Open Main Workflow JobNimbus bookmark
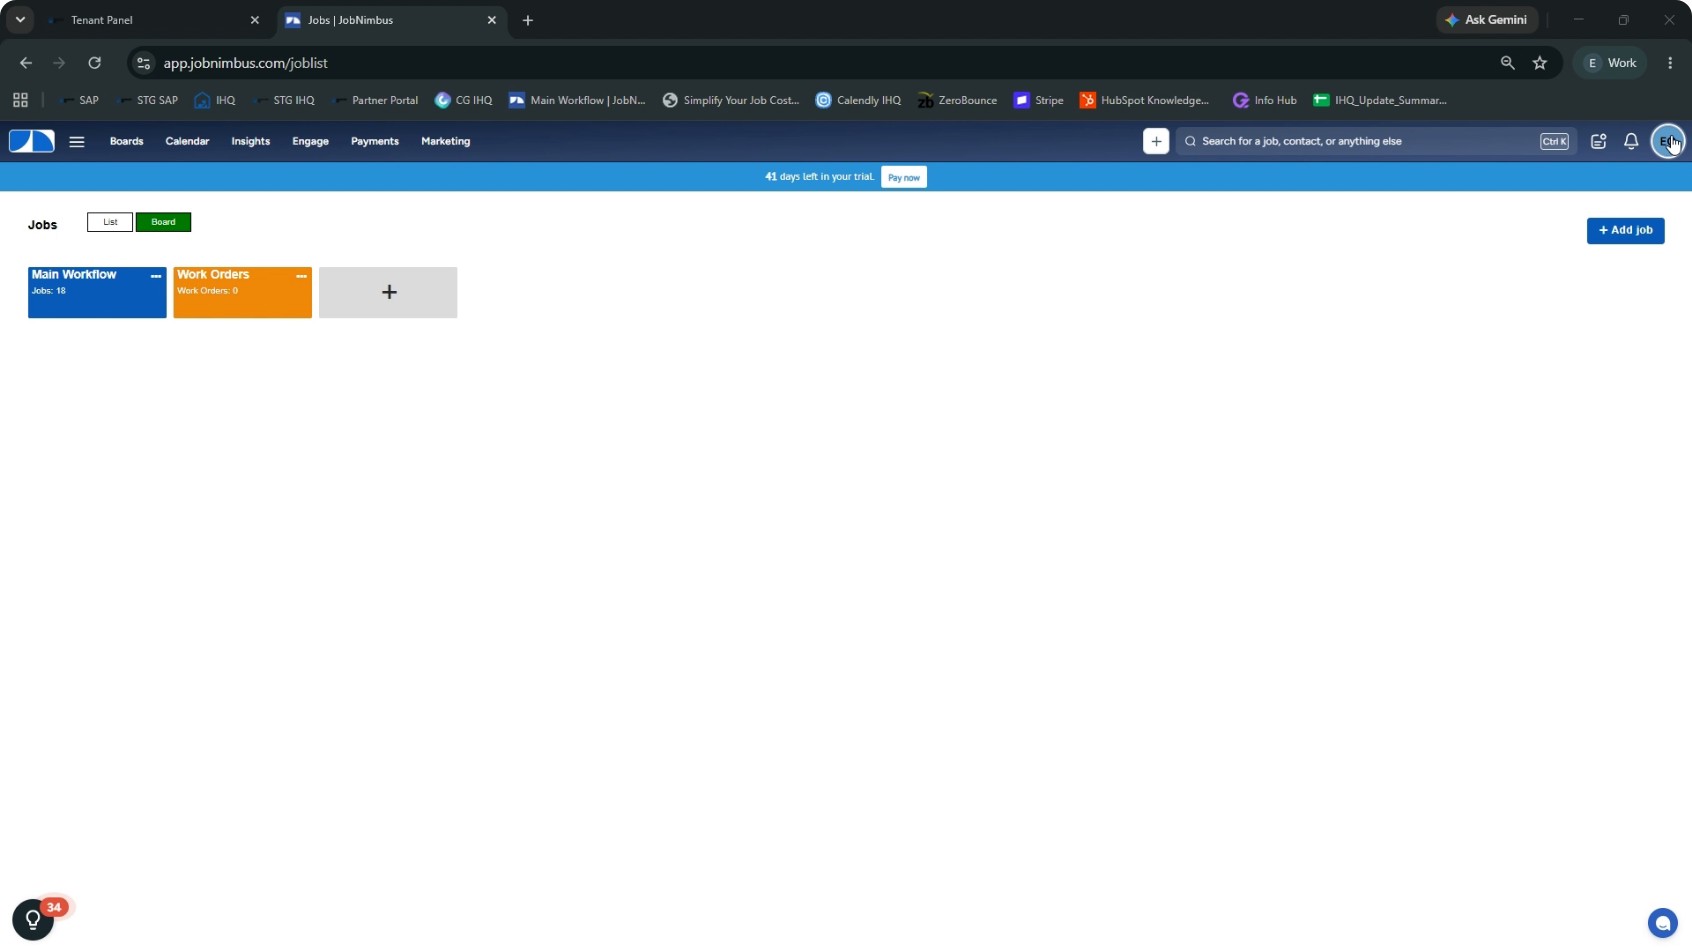The height and width of the screenshot is (952, 1692). 578,100
